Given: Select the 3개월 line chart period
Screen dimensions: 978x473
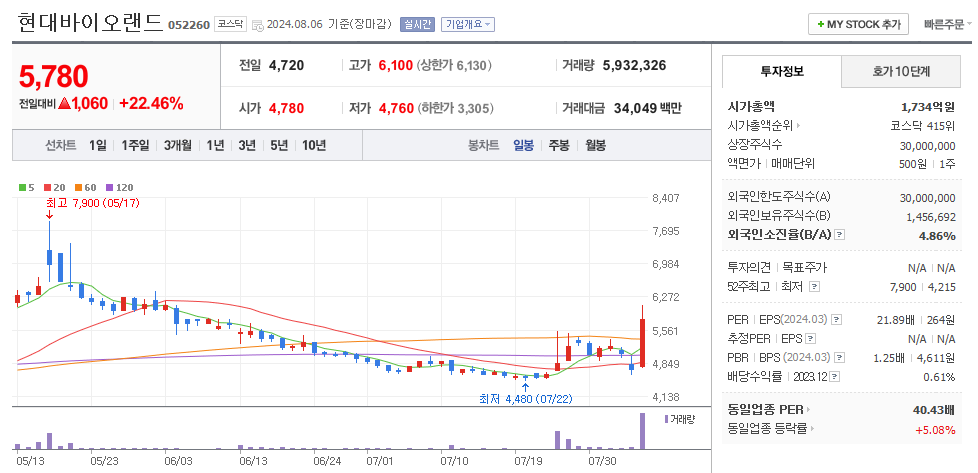Looking at the screenshot, I should 178,145.
